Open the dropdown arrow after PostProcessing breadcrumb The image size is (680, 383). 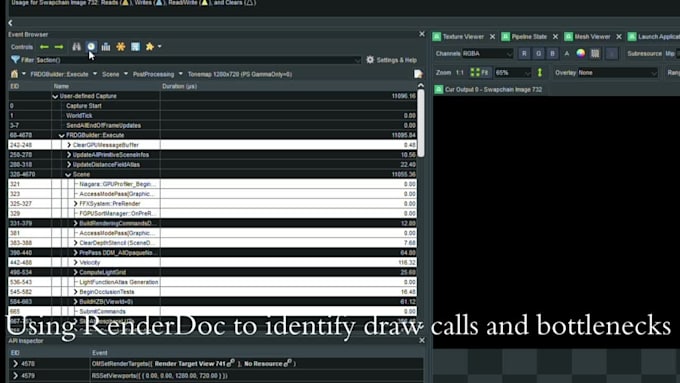click(180, 74)
